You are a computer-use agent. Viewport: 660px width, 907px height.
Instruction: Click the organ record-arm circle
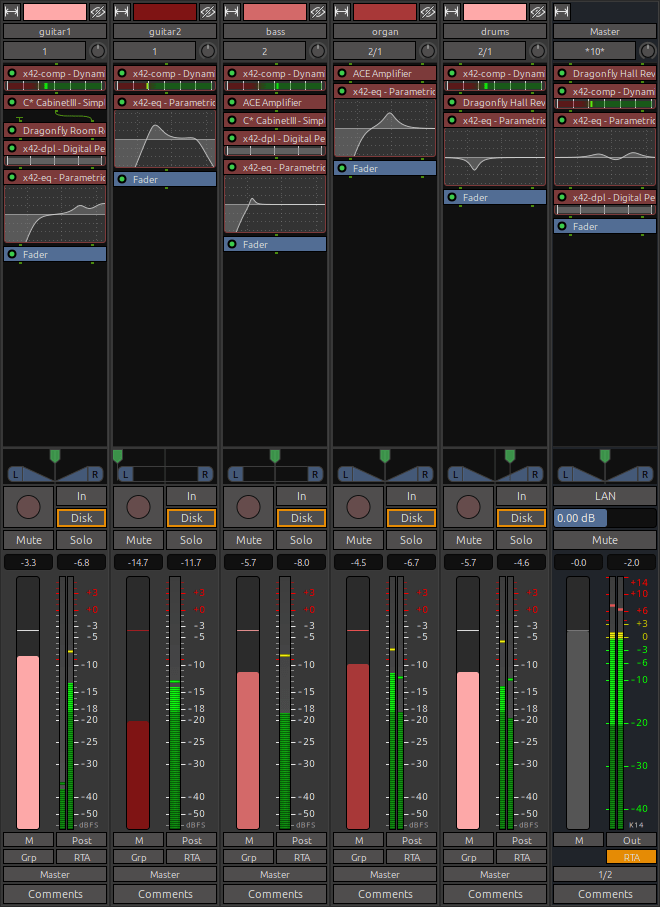tap(358, 507)
